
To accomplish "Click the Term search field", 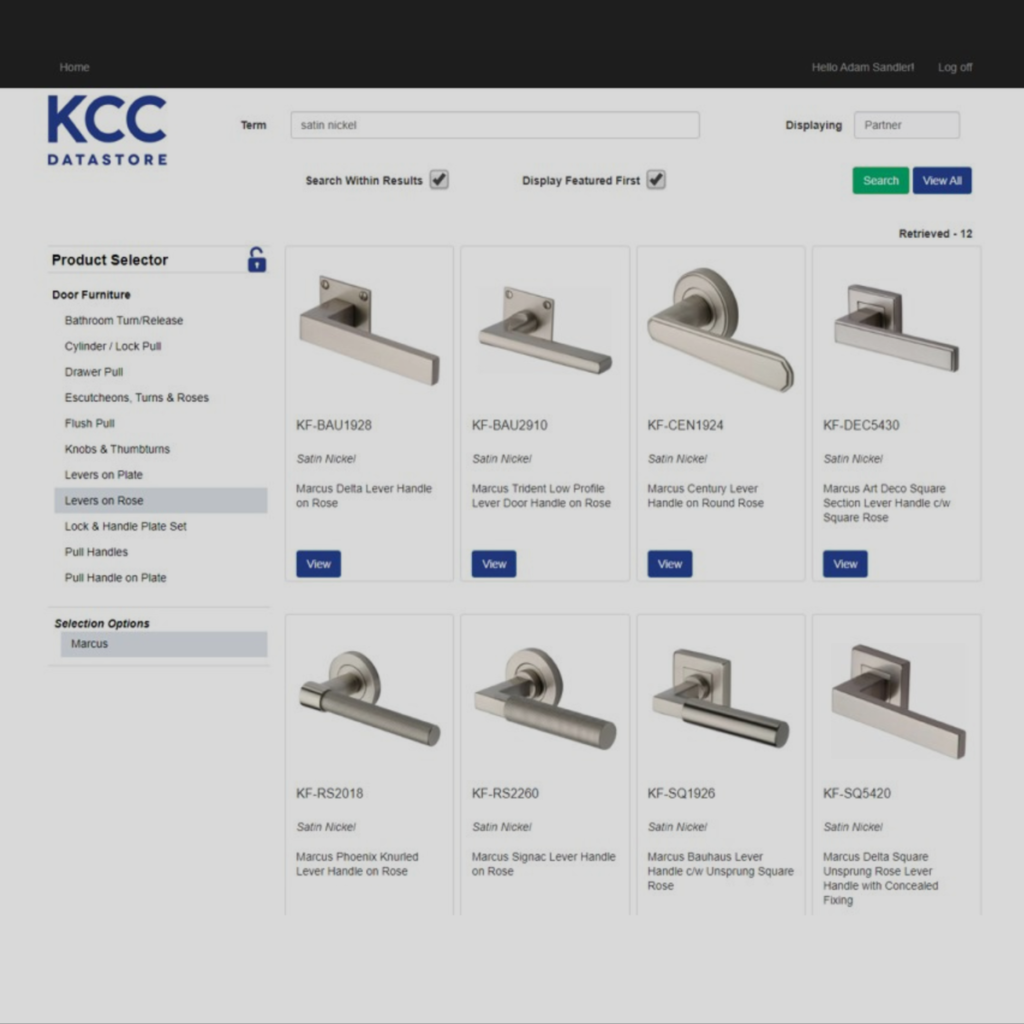I will point(495,125).
